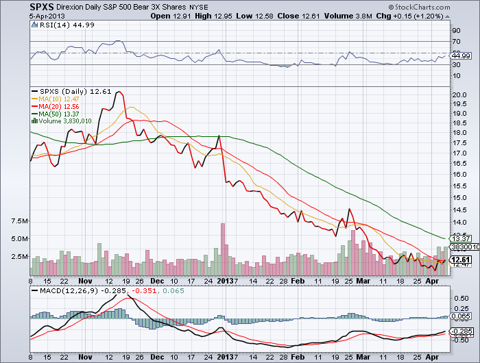Image resolution: width=480 pixels, height=363 pixels.
Task: Click the 16.0 price axis label
Action: [459, 174]
